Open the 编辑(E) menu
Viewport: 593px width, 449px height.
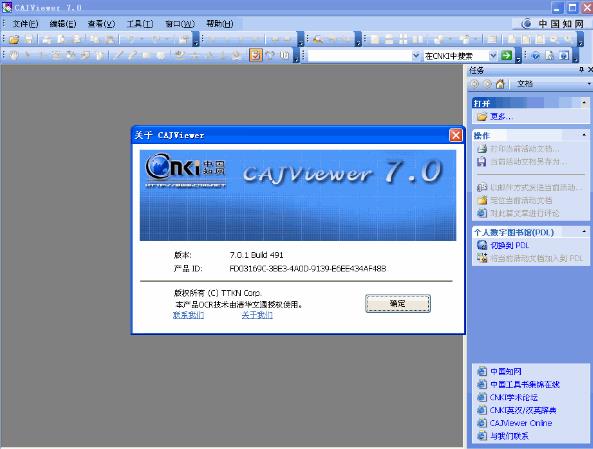tap(63, 24)
